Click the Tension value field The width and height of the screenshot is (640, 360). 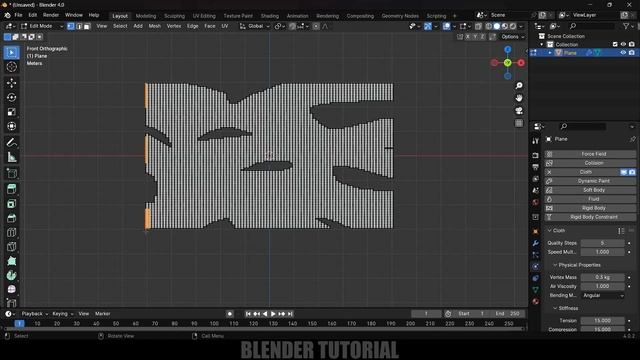[603, 321]
